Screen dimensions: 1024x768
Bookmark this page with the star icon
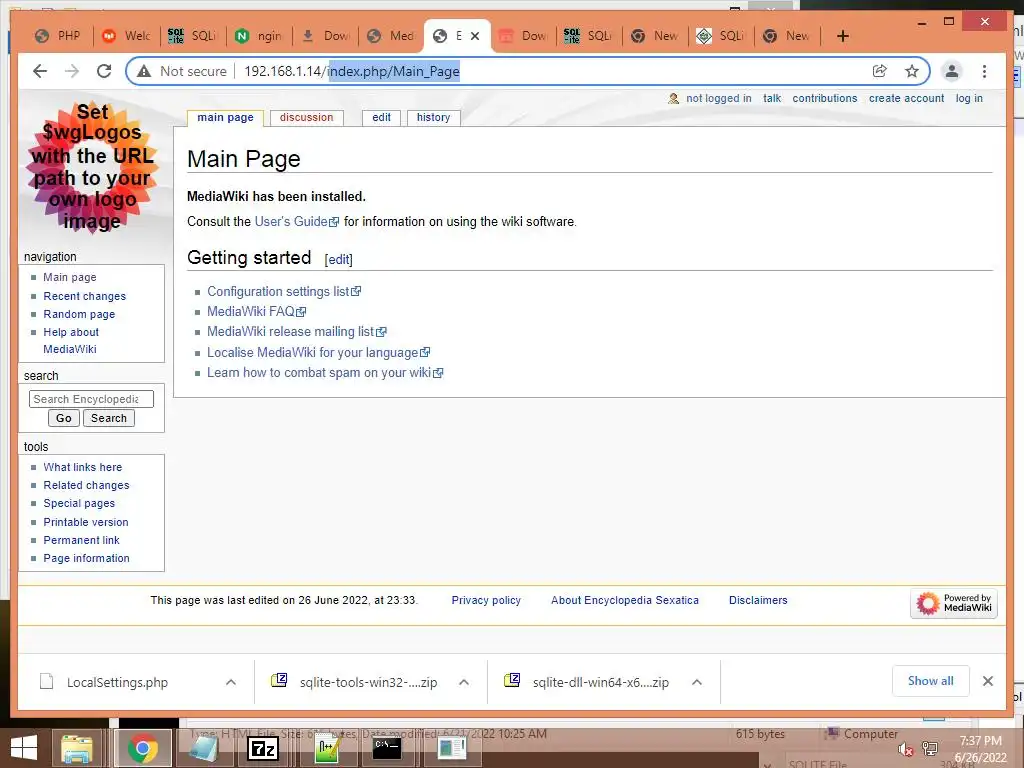click(912, 71)
